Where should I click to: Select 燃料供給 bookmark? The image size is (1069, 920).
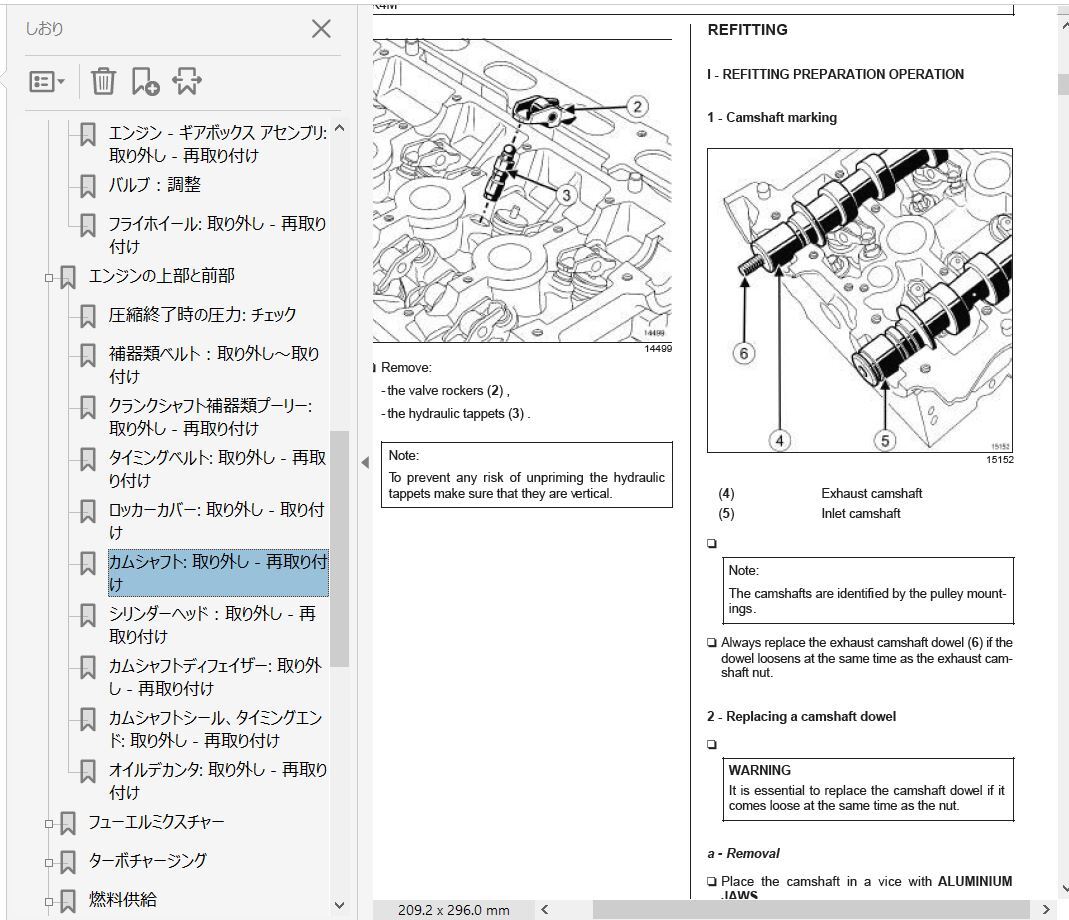click(123, 900)
